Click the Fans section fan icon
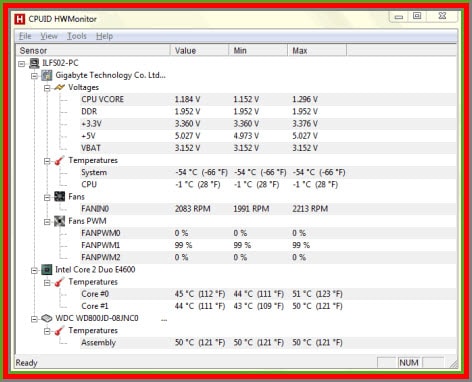472x382 pixels. 59,197
